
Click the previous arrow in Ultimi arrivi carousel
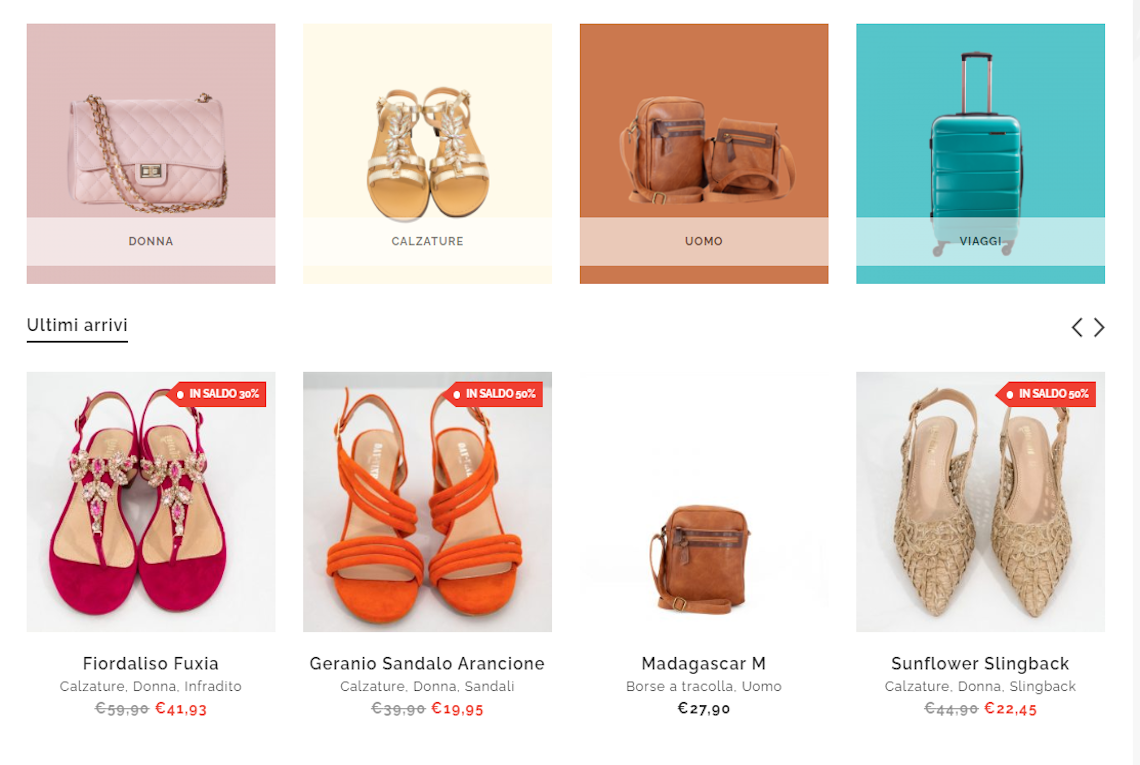(x=1077, y=327)
